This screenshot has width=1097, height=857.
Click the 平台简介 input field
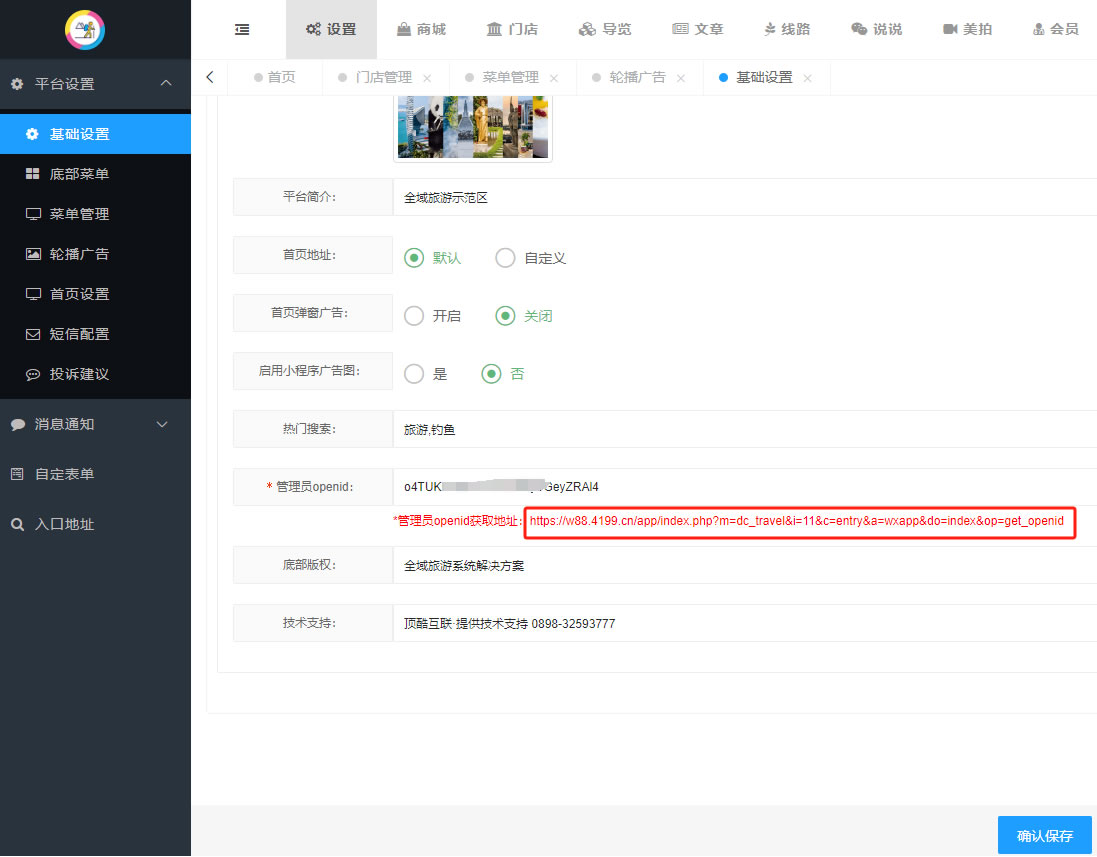(x=745, y=197)
